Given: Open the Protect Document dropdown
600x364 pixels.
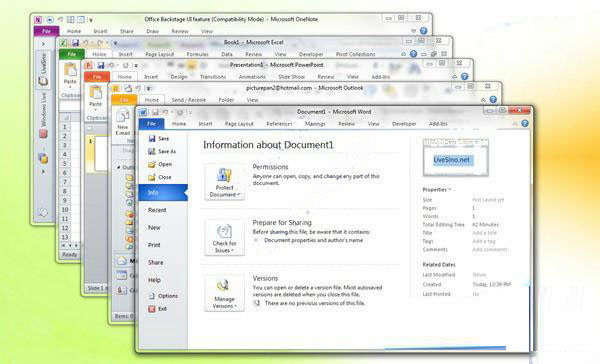Looking at the screenshot, I should [x=225, y=182].
